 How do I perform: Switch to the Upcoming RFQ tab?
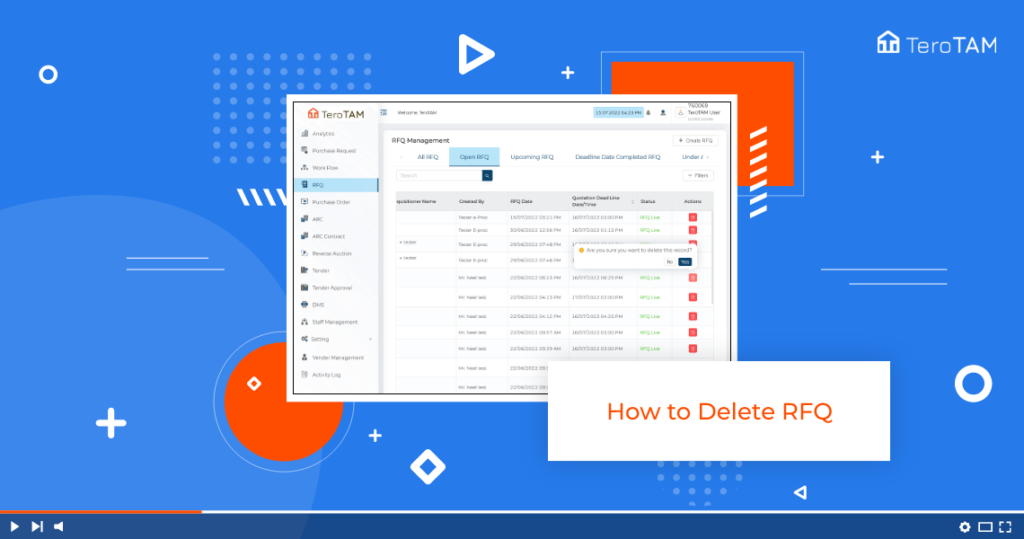pyautogui.click(x=532, y=157)
